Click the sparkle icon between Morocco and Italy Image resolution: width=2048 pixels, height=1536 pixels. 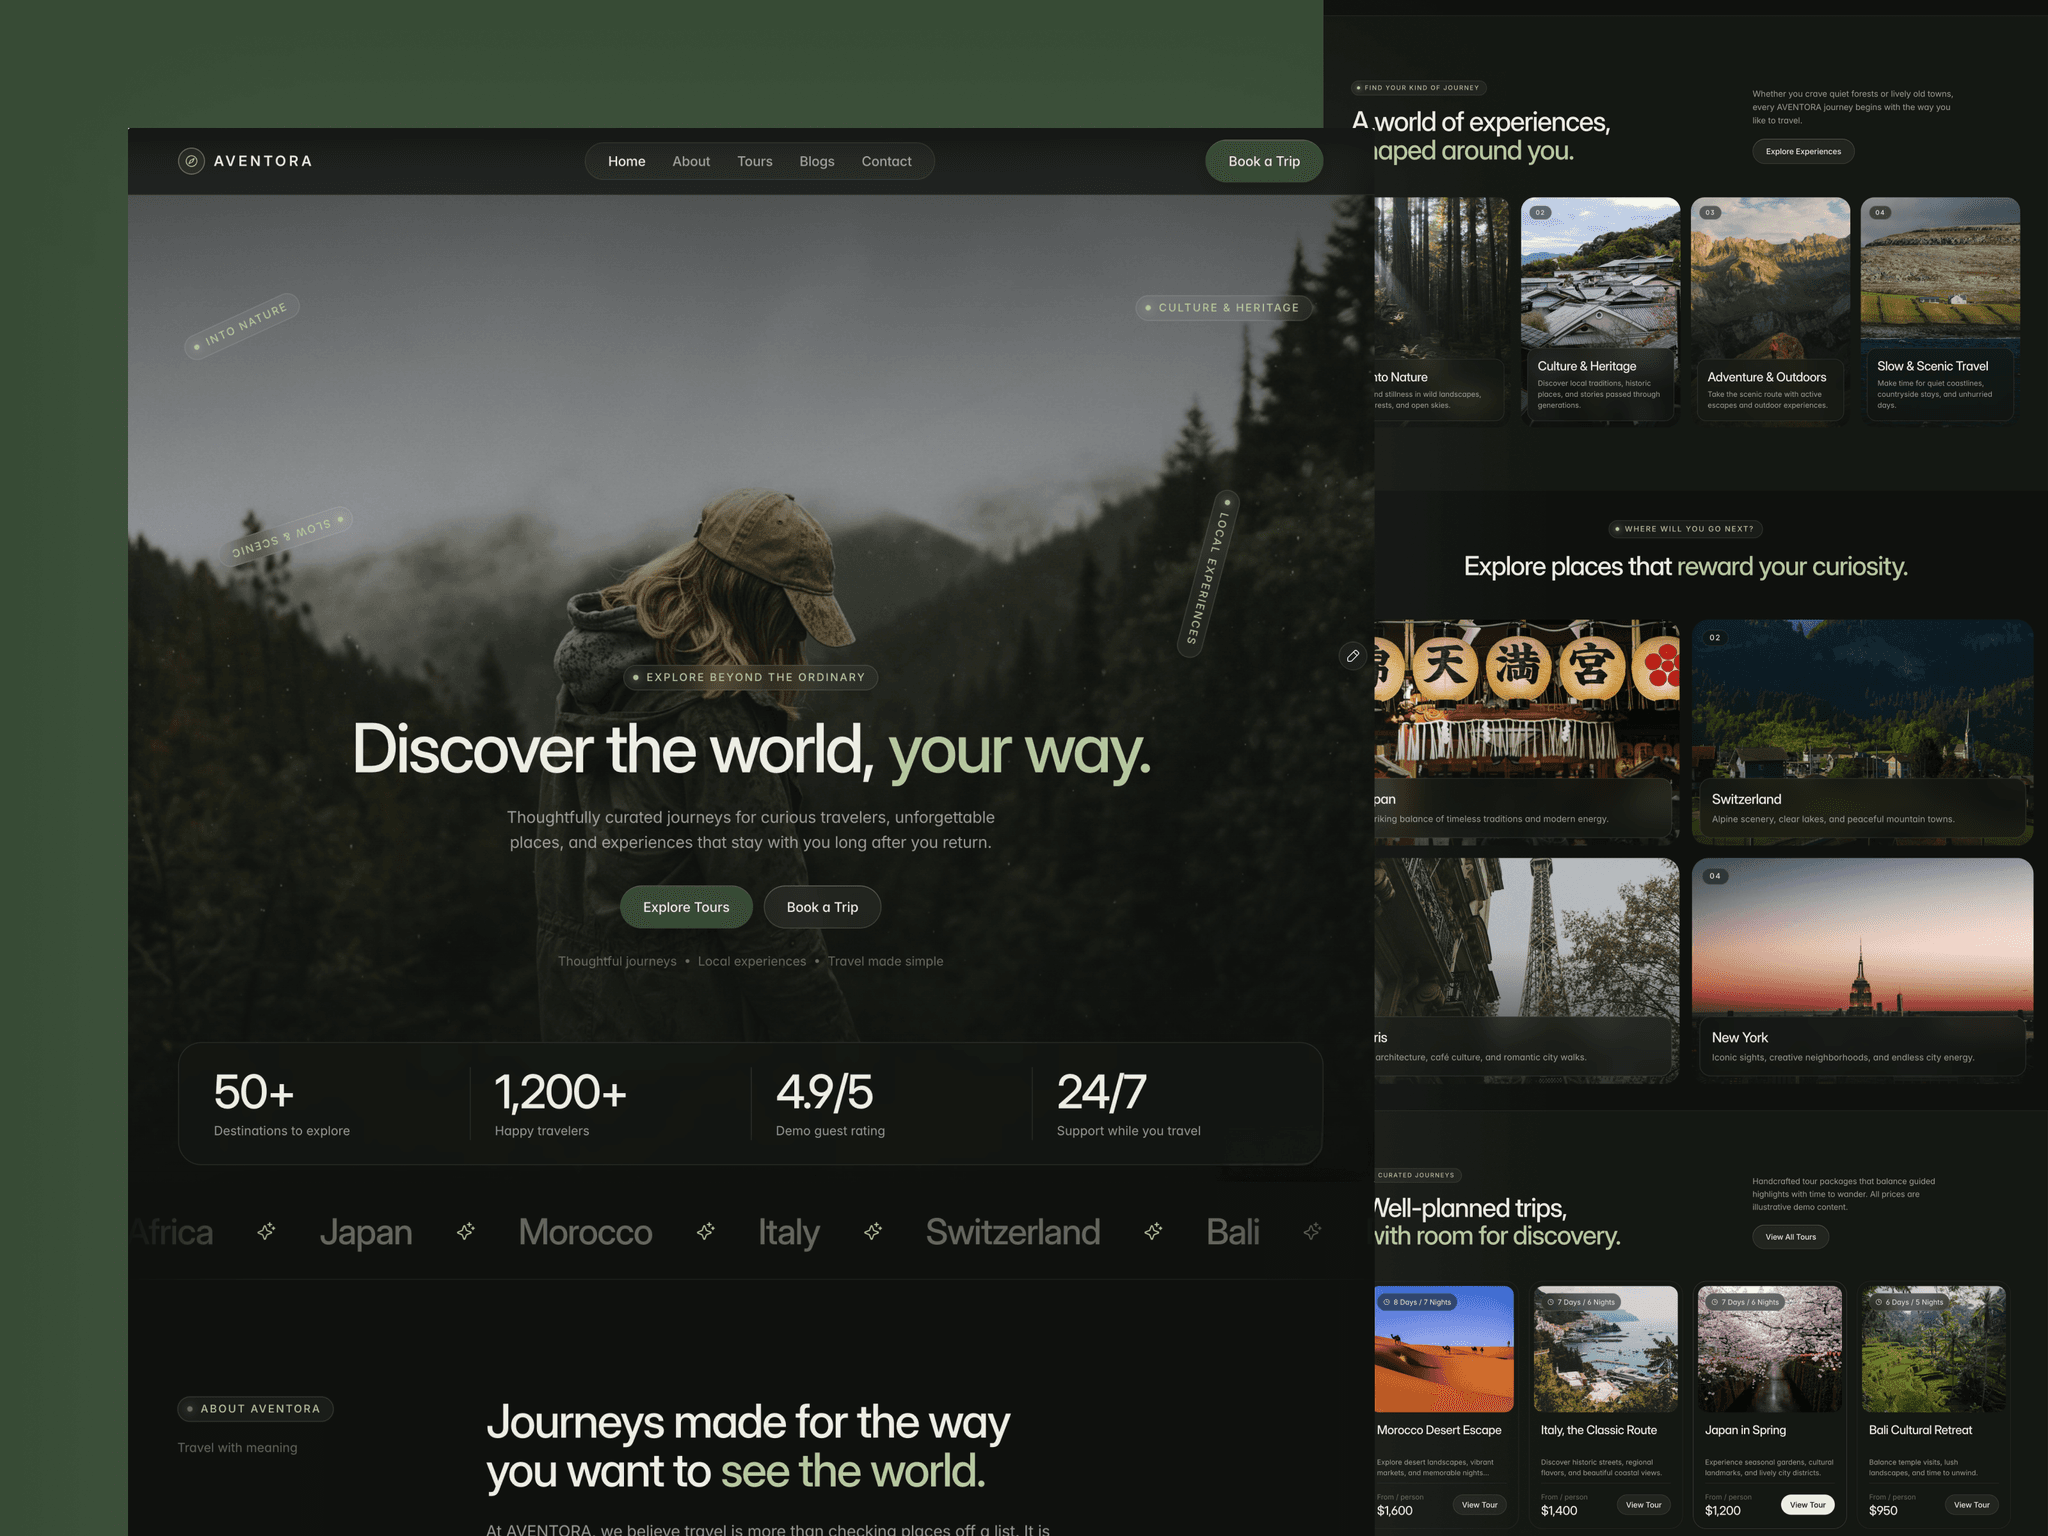(705, 1232)
